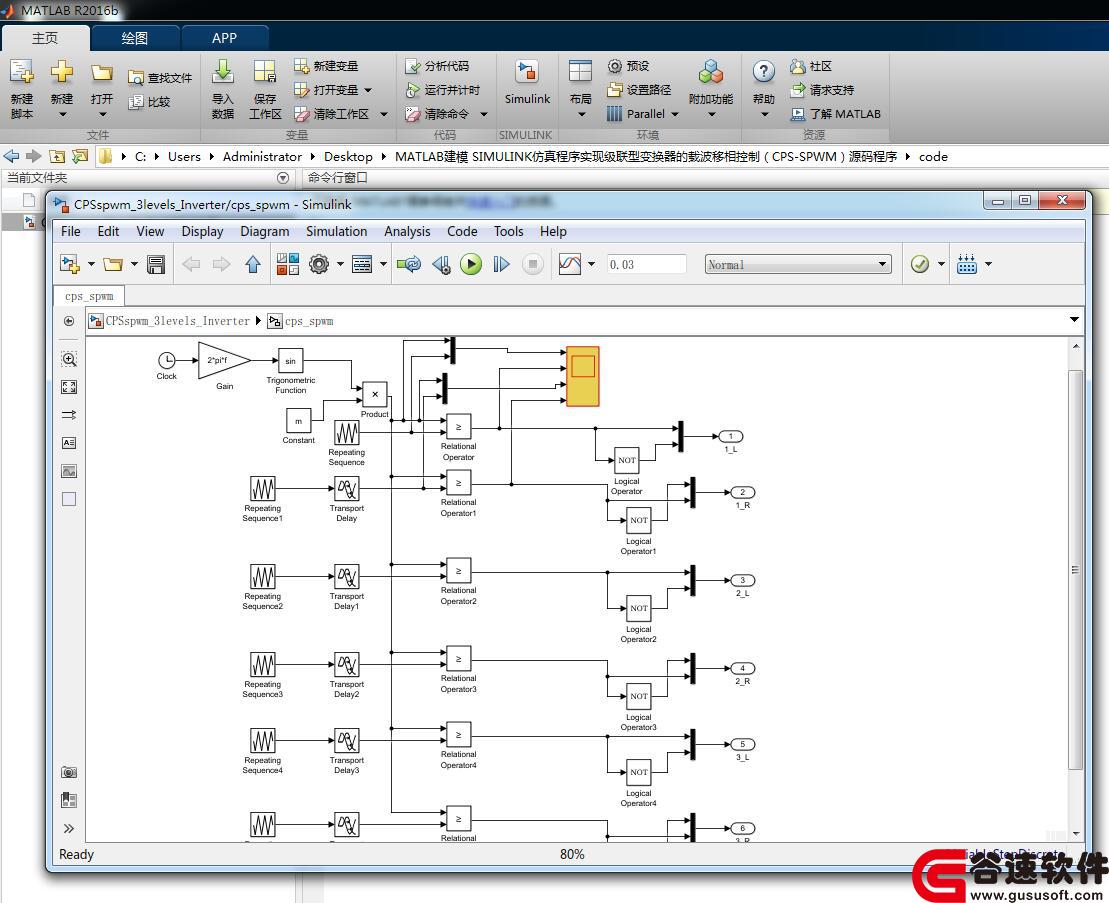This screenshot has width=1109, height=903.
Task: Open the Simulink Library Browser
Action: coord(288,264)
